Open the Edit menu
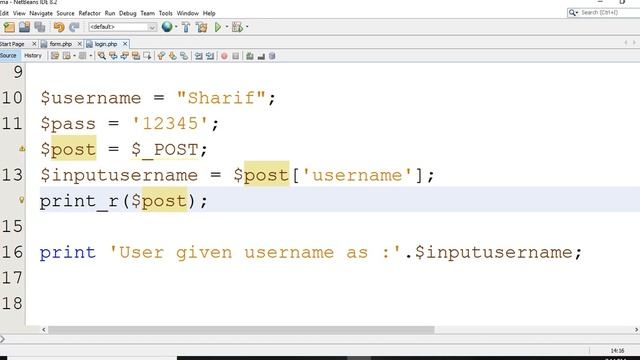The height and width of the screenshot is (360, 640). (4, 13)
